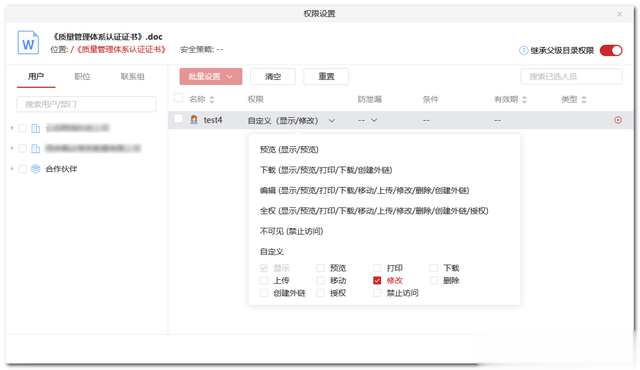Click the first department building icon
640x370 pixels.
pos(36,128)
